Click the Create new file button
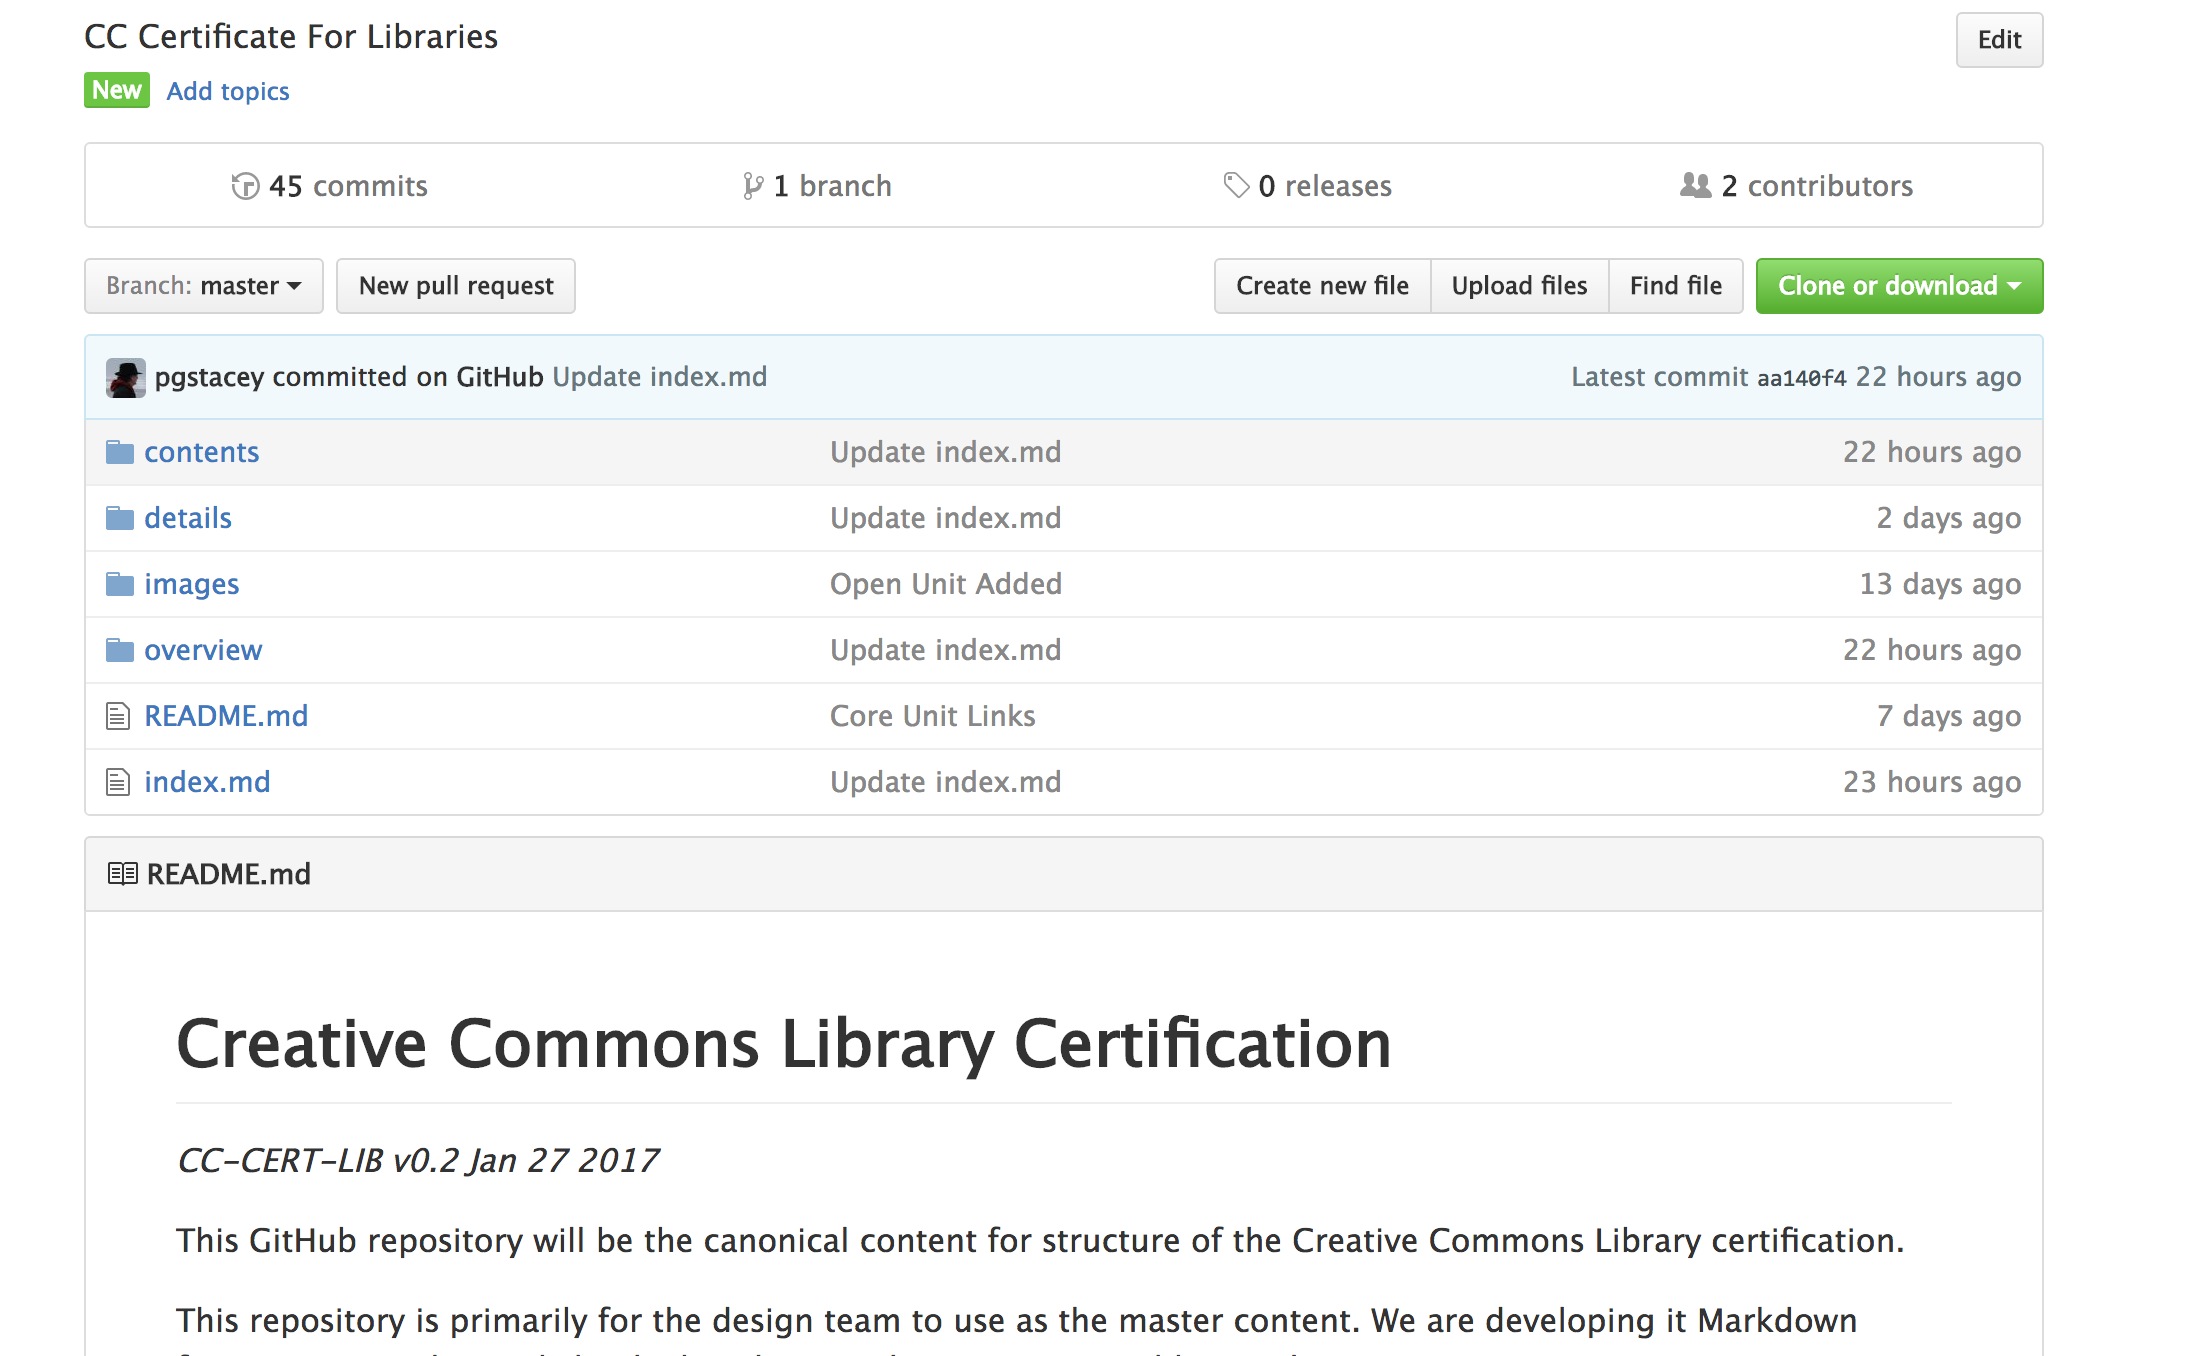2188x1356 pixels. [1322, 286]
